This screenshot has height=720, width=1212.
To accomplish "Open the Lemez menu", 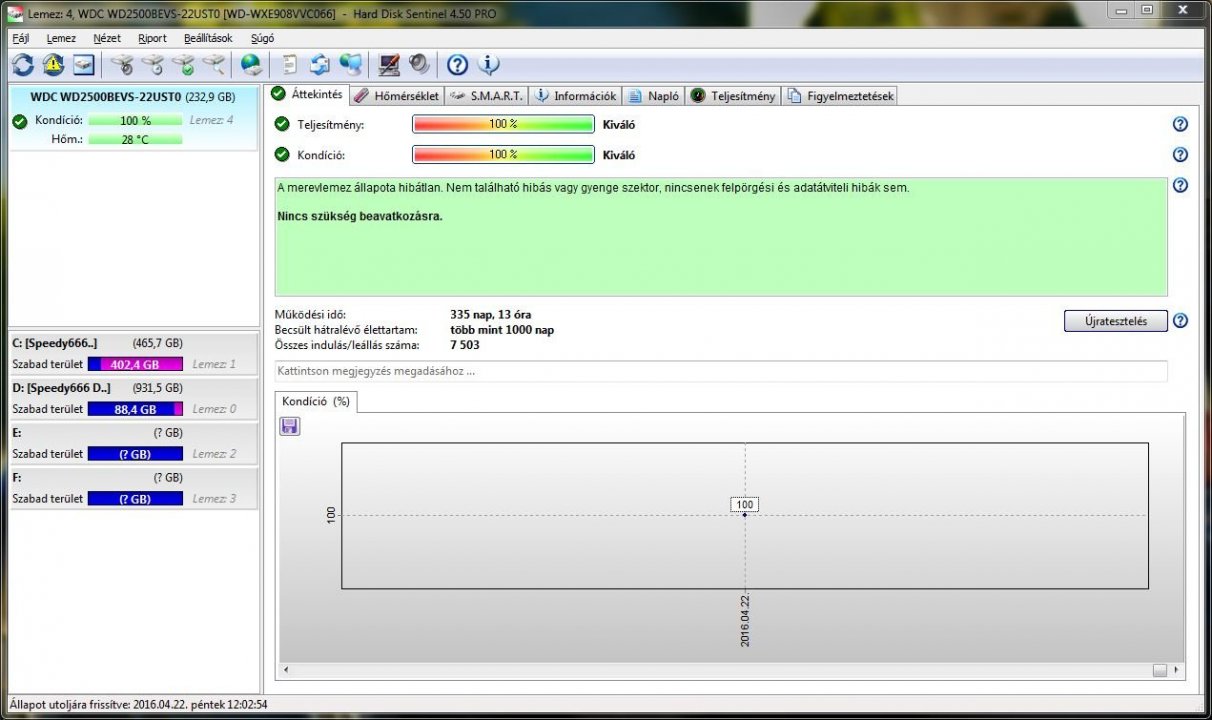I will click(61, 38).
